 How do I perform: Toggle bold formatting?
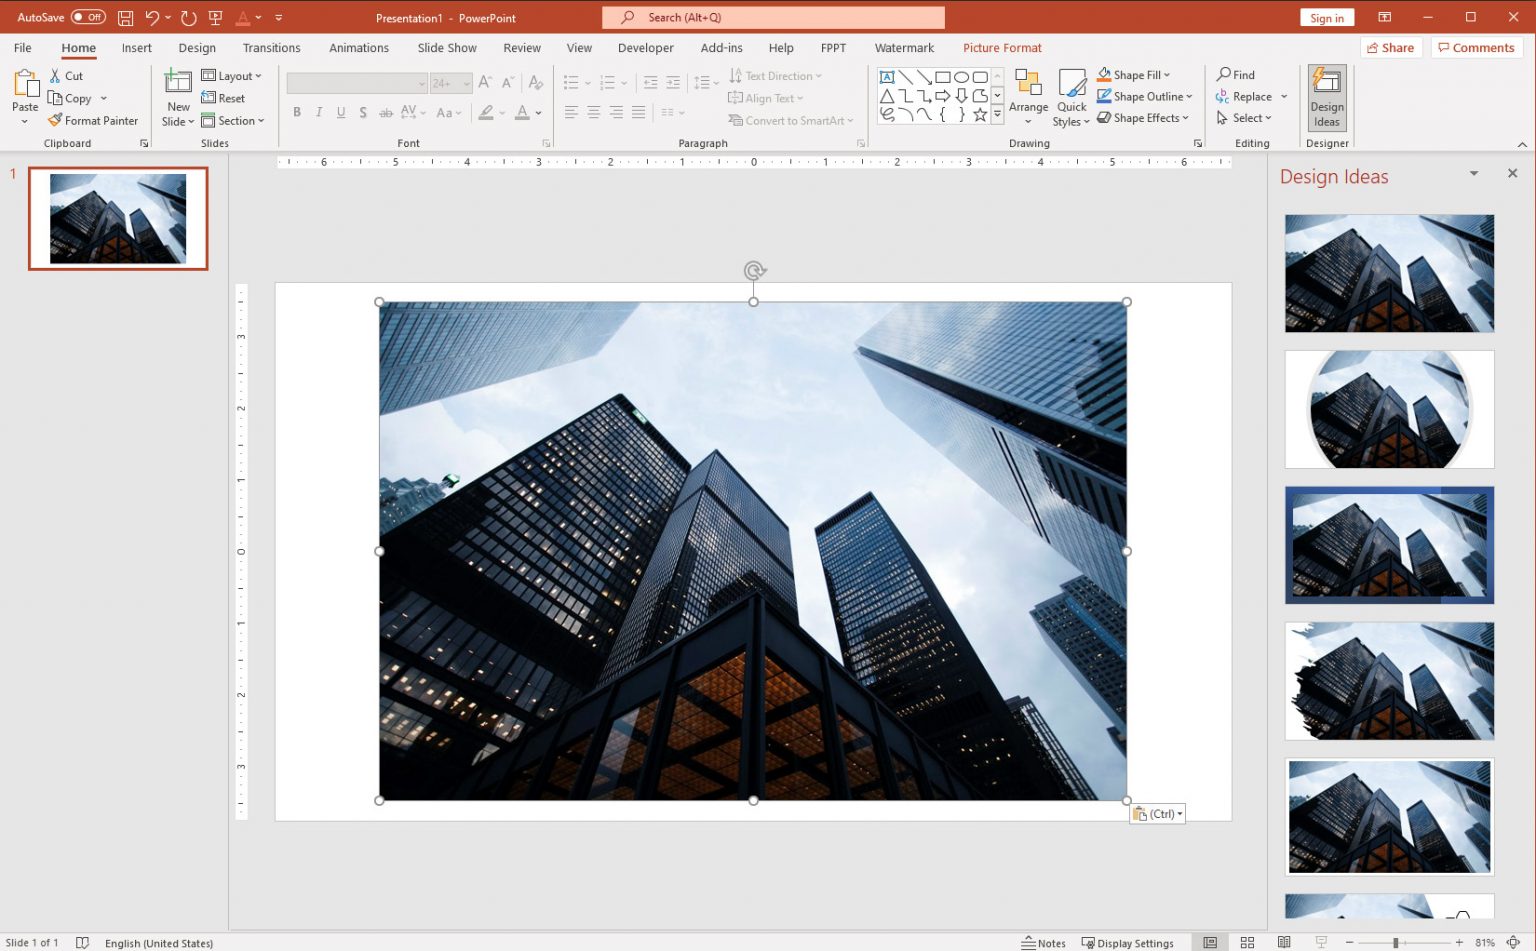click(x=296, y=112)
